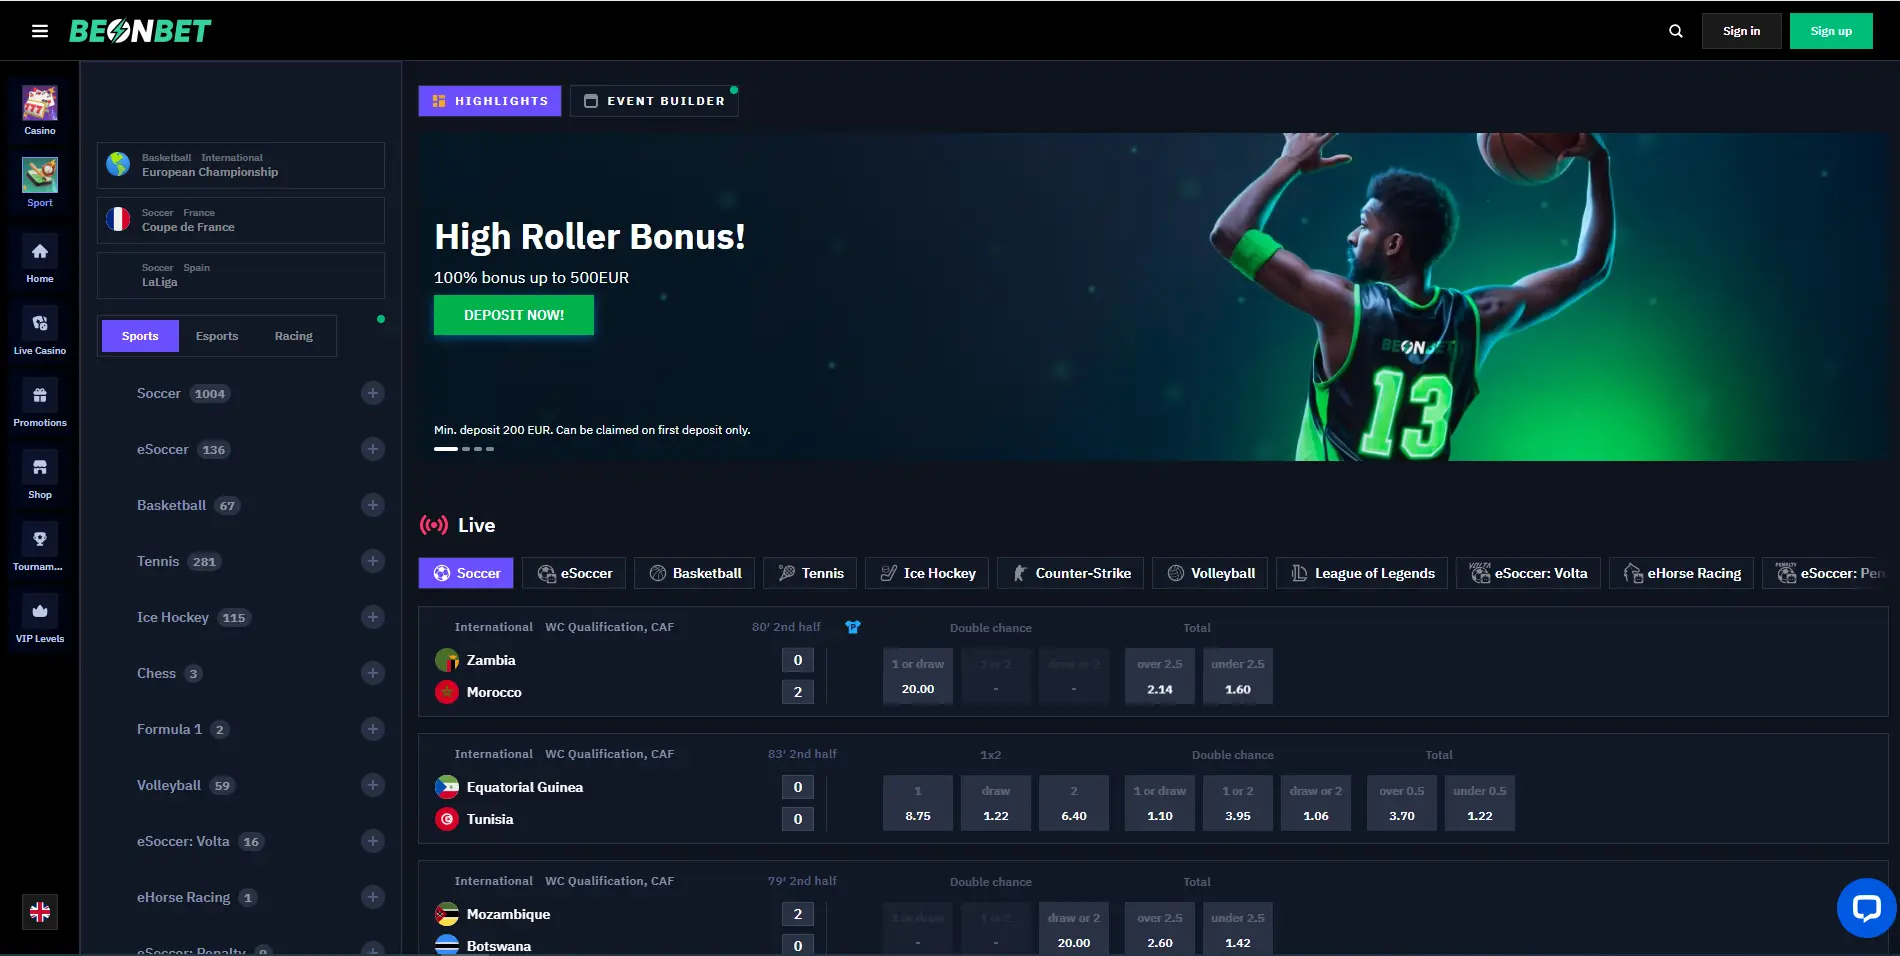Expand Volleyball 59 category
Screen dimensions: 1900x956
[373, 785]
